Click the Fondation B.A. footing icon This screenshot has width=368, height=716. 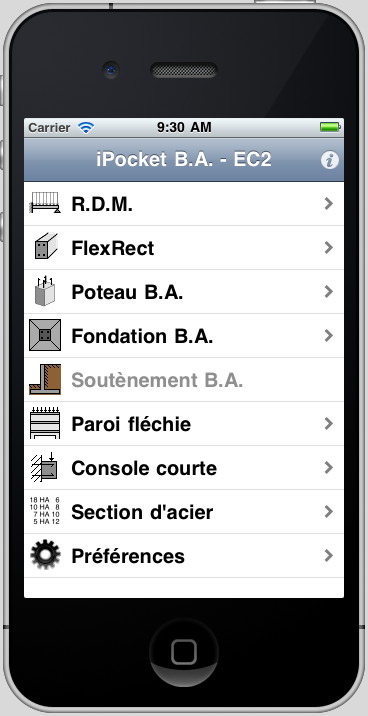(x=45, y=335)
